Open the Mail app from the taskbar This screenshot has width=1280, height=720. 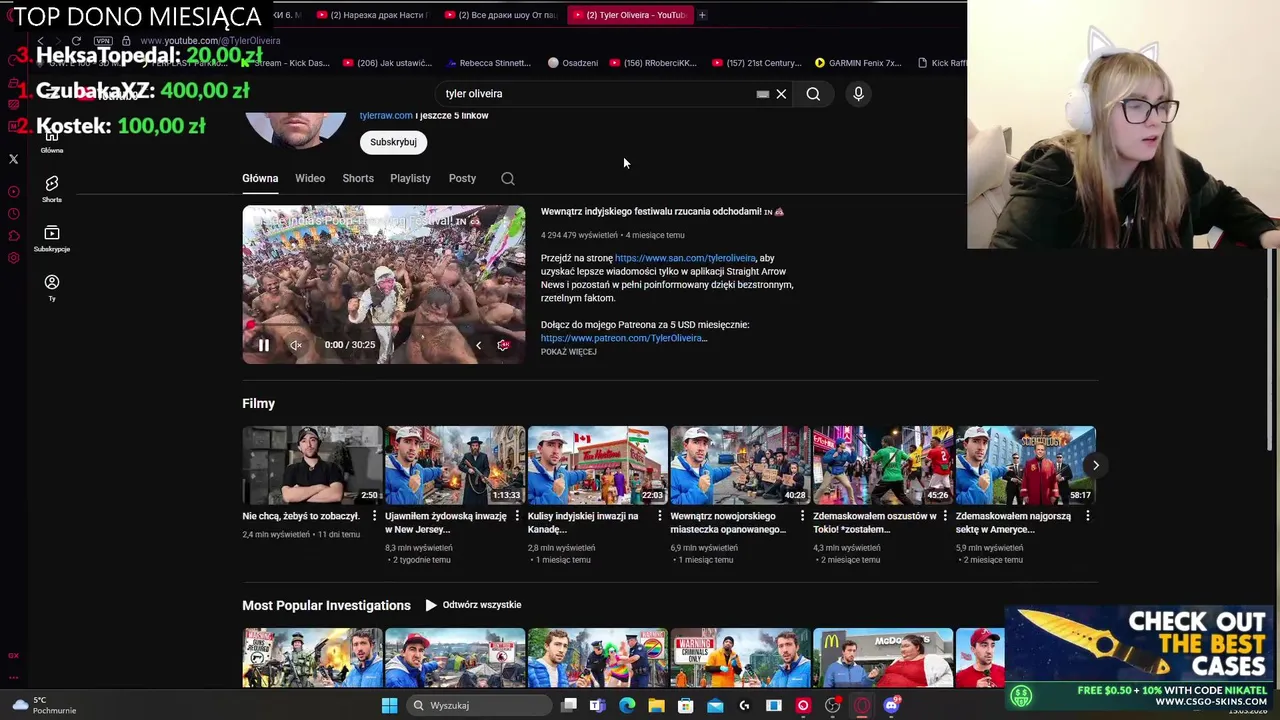(715, 706)
